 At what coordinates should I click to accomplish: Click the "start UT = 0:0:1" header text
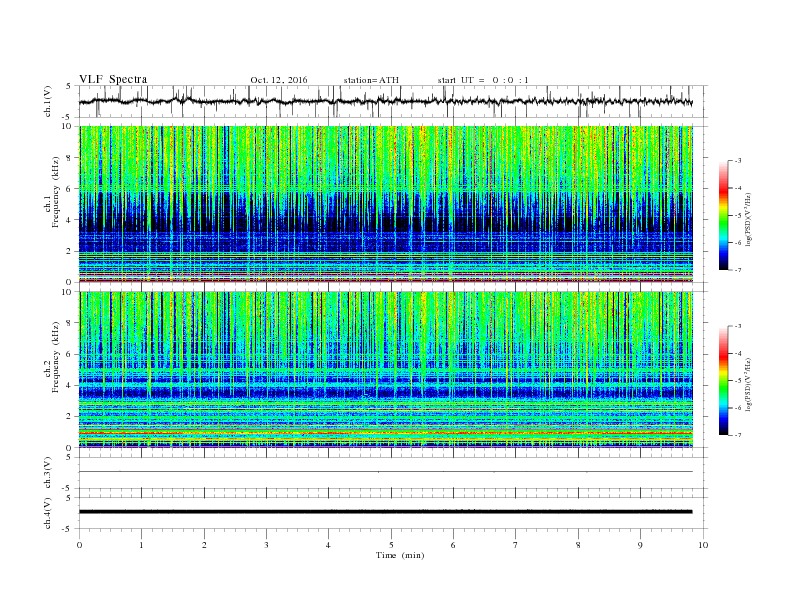coord(483,80)
